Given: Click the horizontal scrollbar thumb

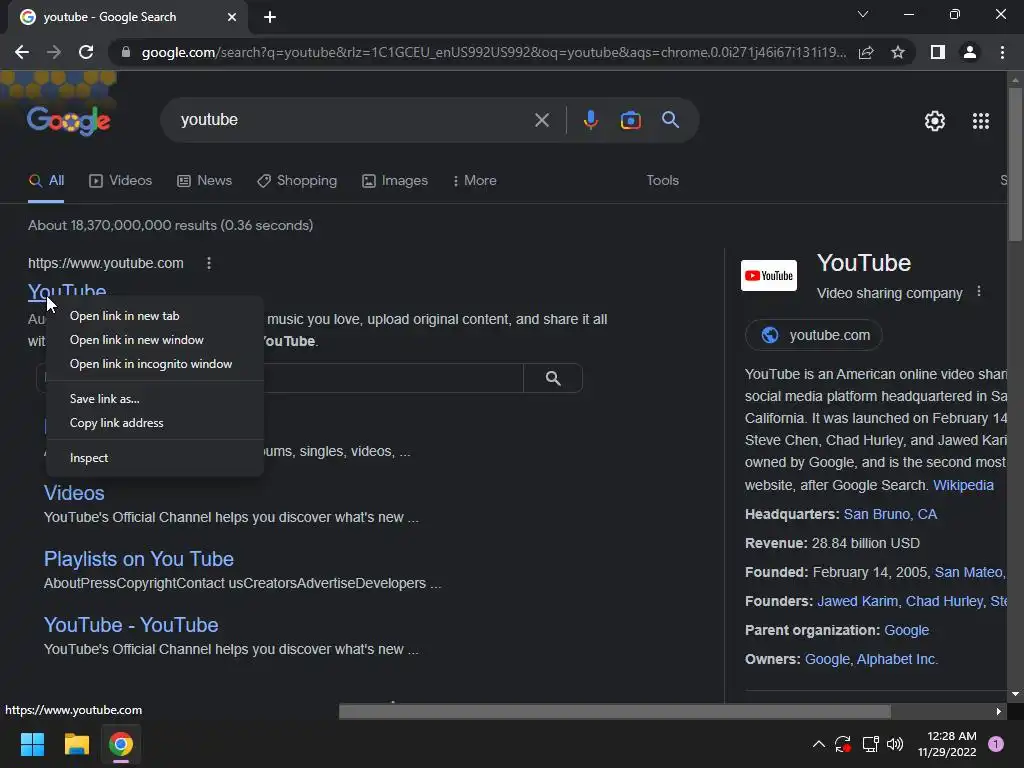Looking at the screenshot, I should pyautogui.click(x=615, y=711).
